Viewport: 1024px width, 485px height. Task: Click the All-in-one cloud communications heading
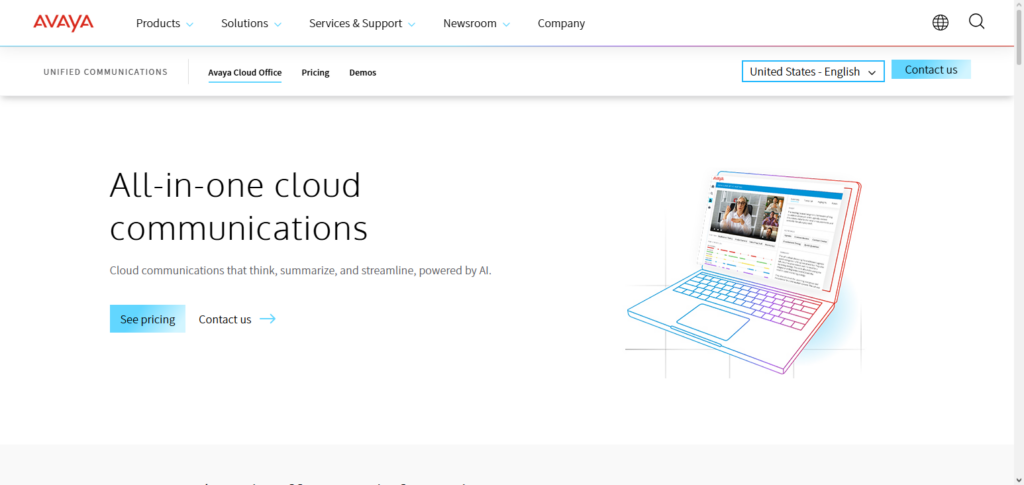(x=239, y=206)
